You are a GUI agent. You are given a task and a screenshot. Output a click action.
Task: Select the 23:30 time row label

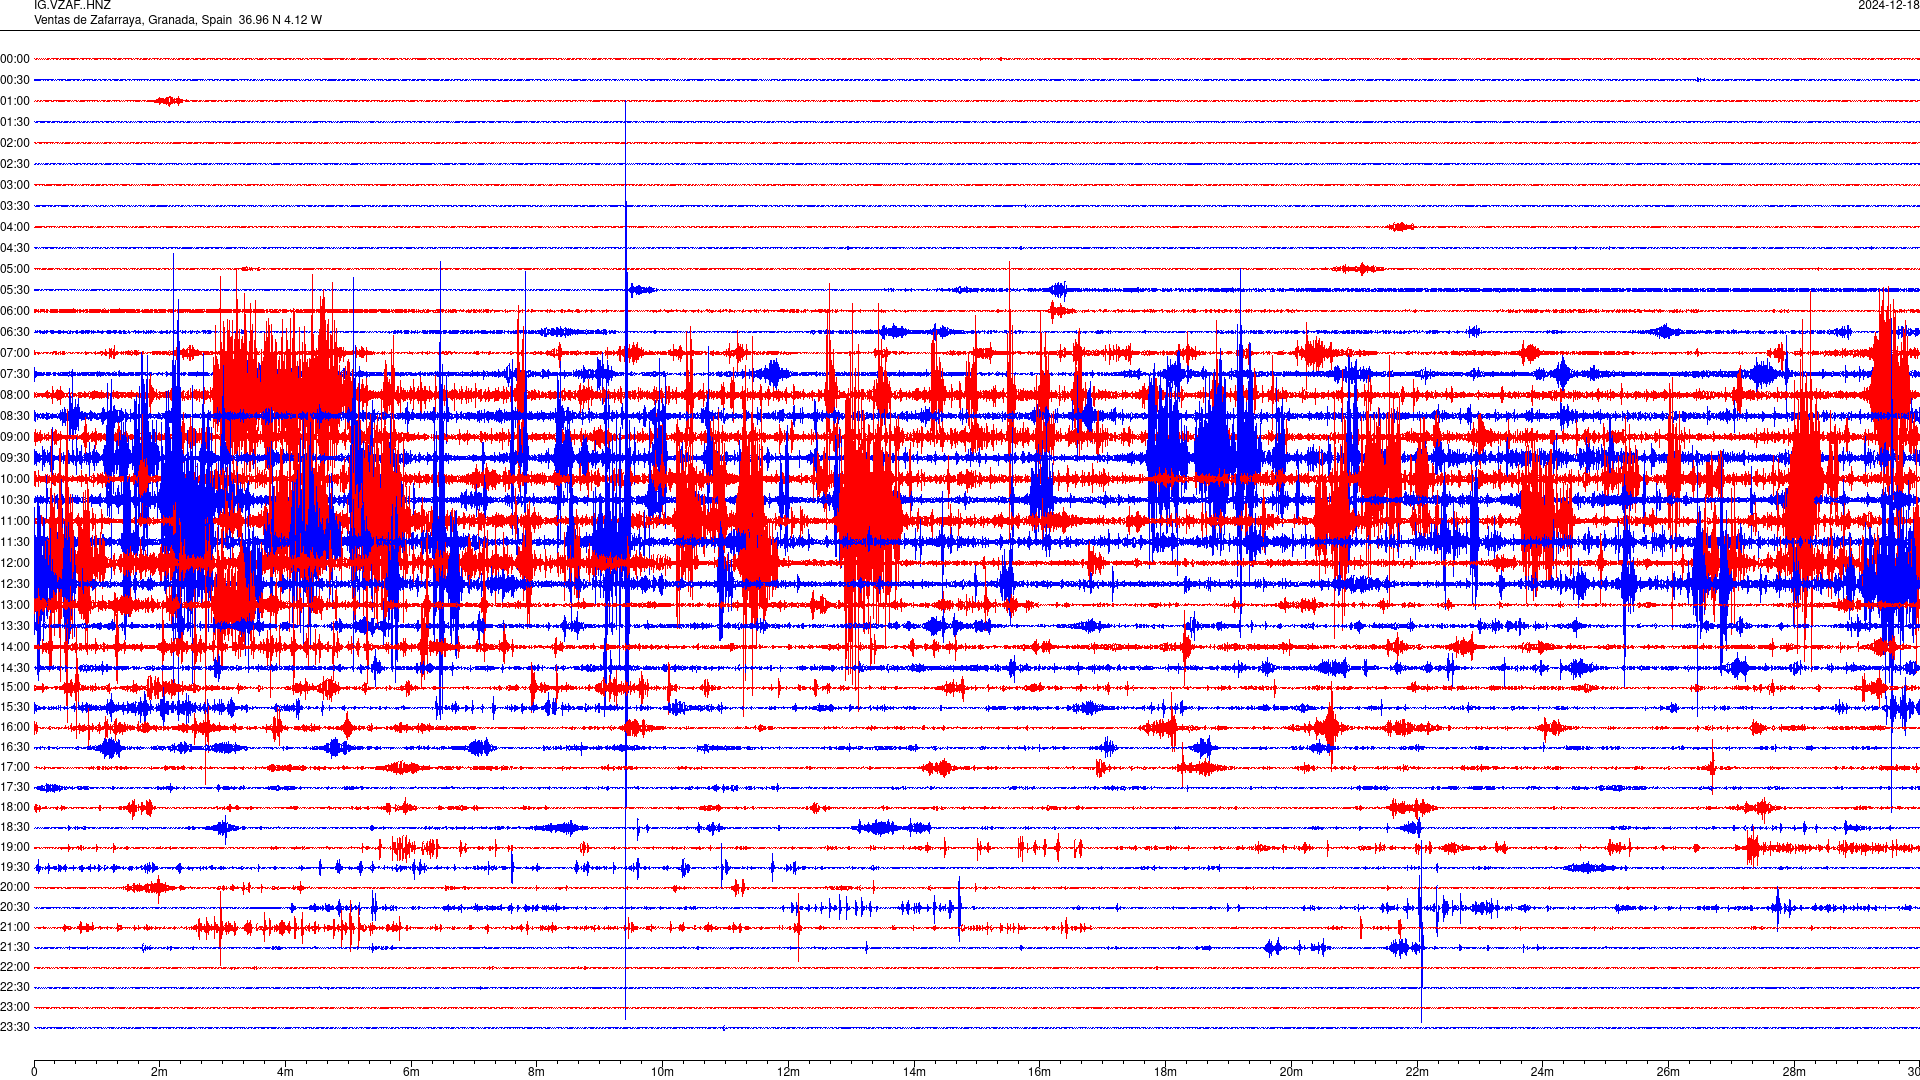(15, 1027)
